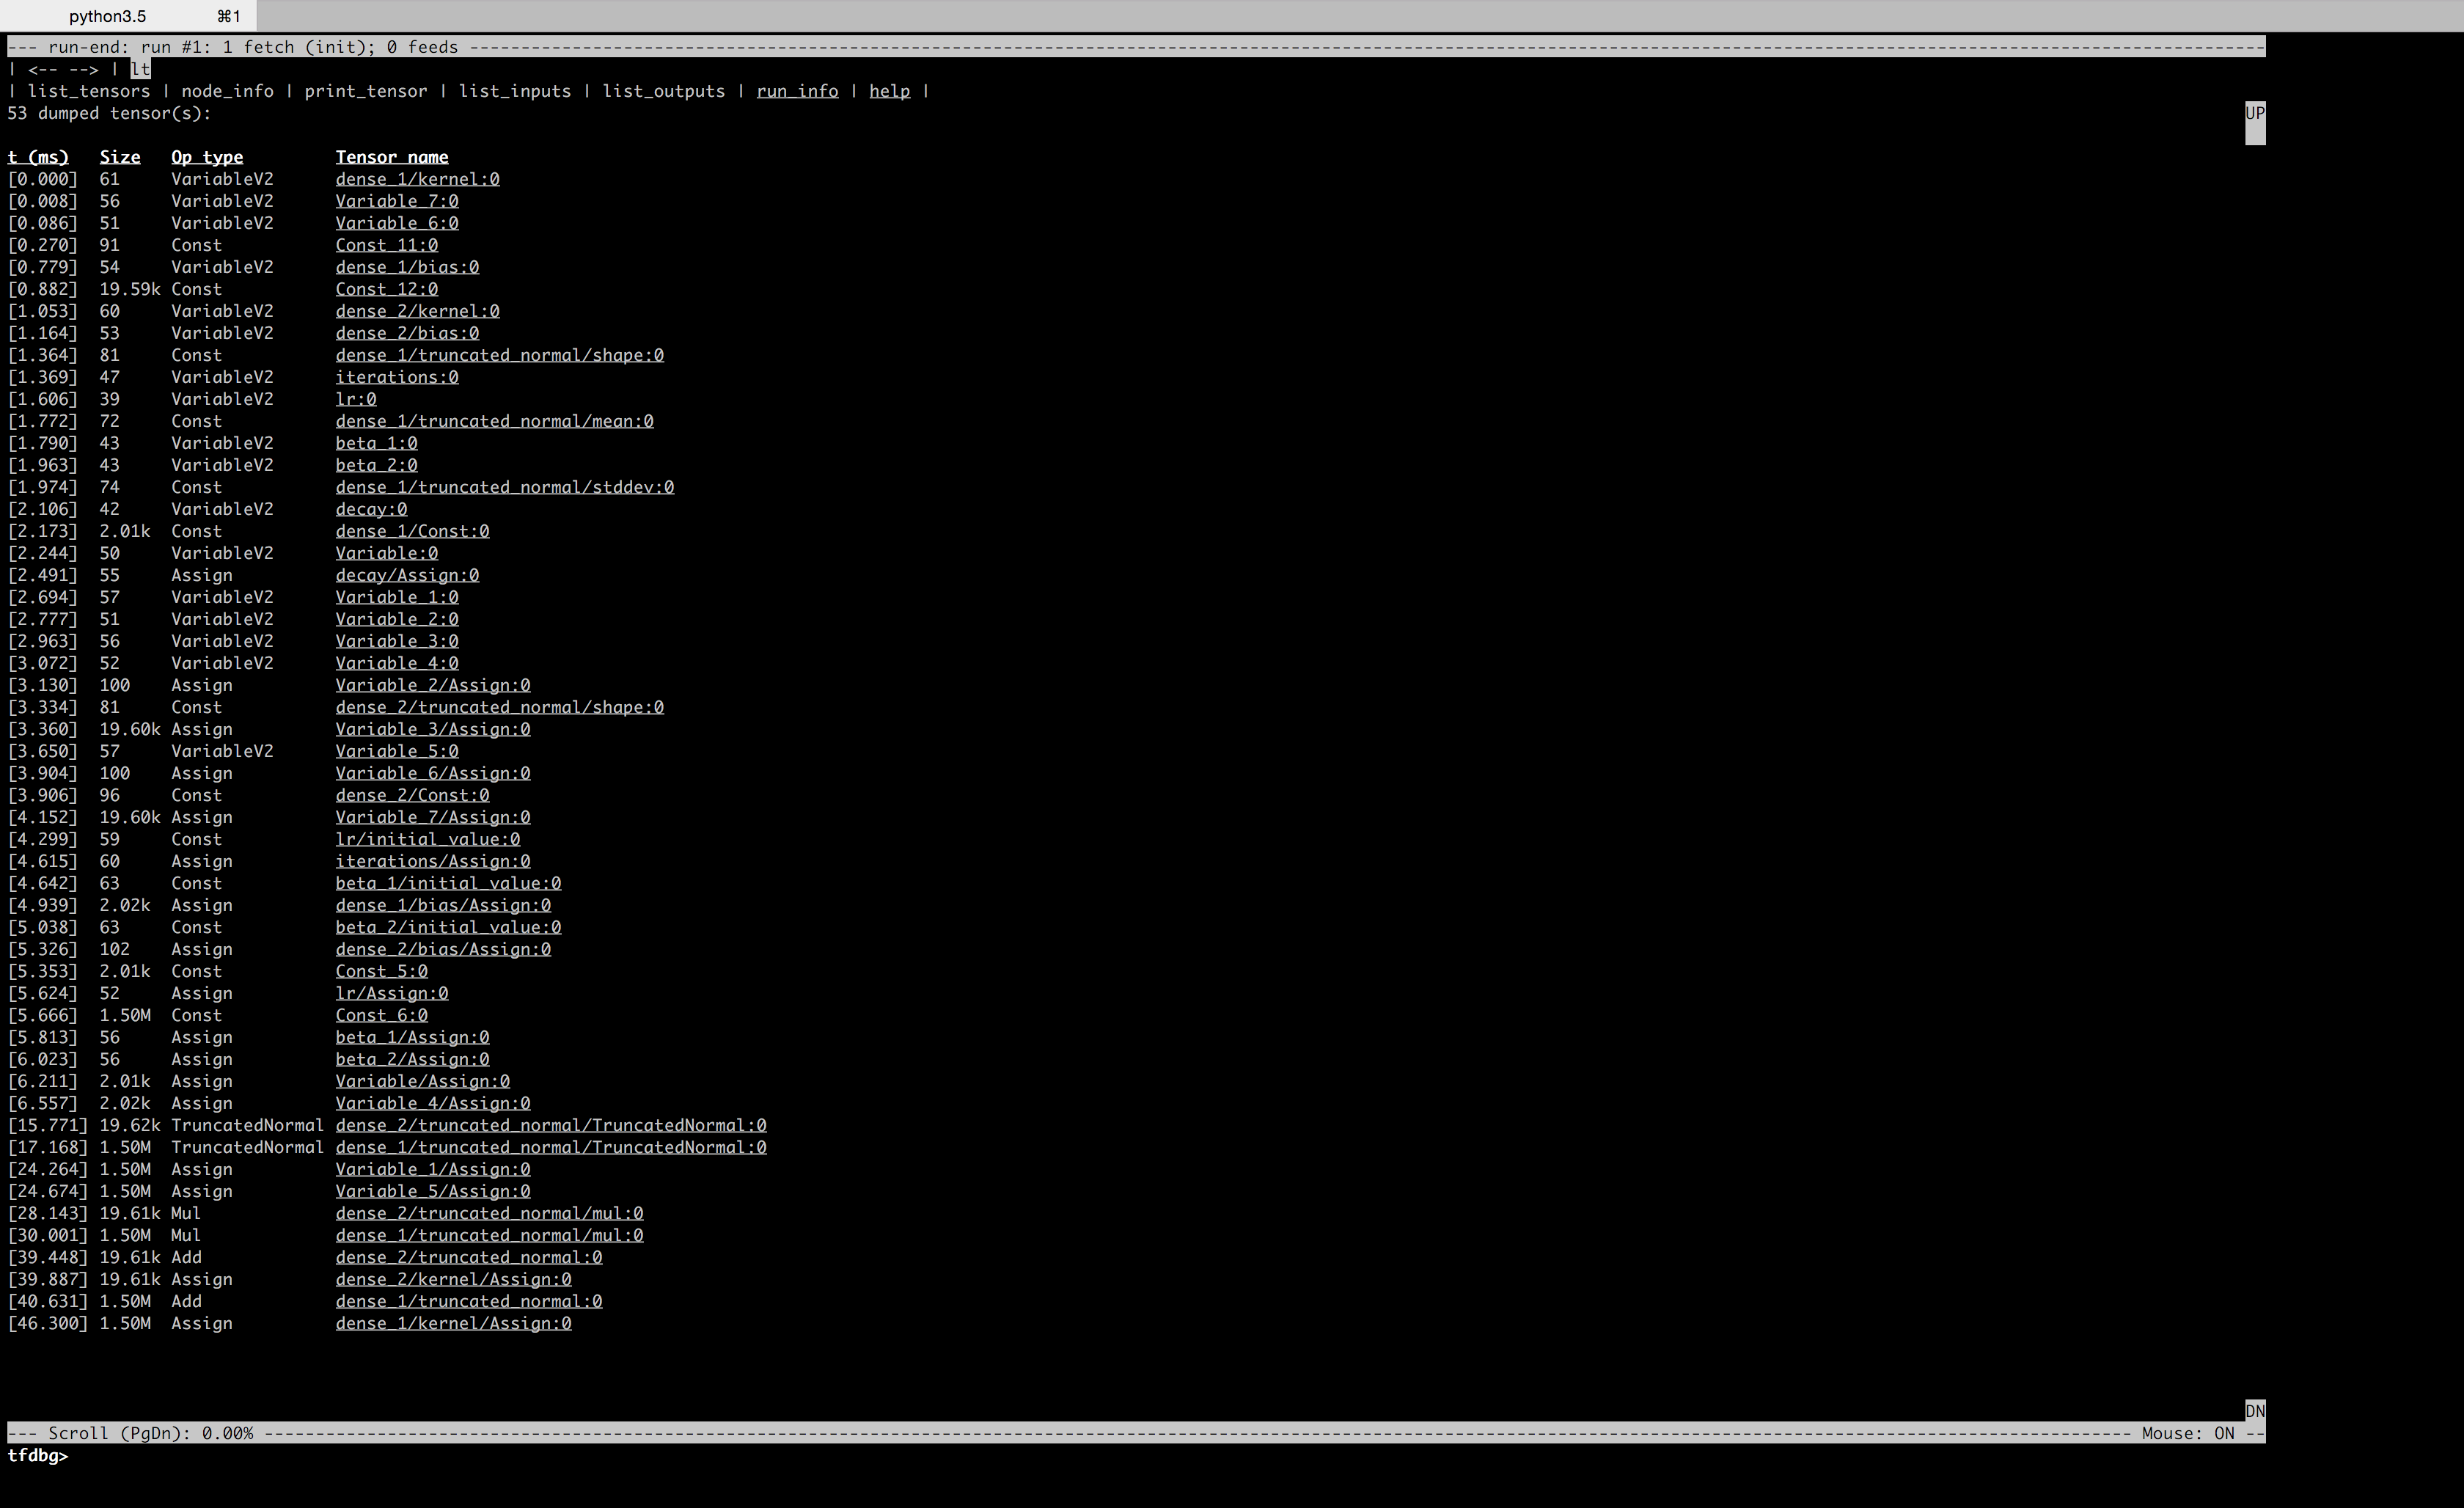
Task: Open the print_tensor command
Action: tap(365, 91)
